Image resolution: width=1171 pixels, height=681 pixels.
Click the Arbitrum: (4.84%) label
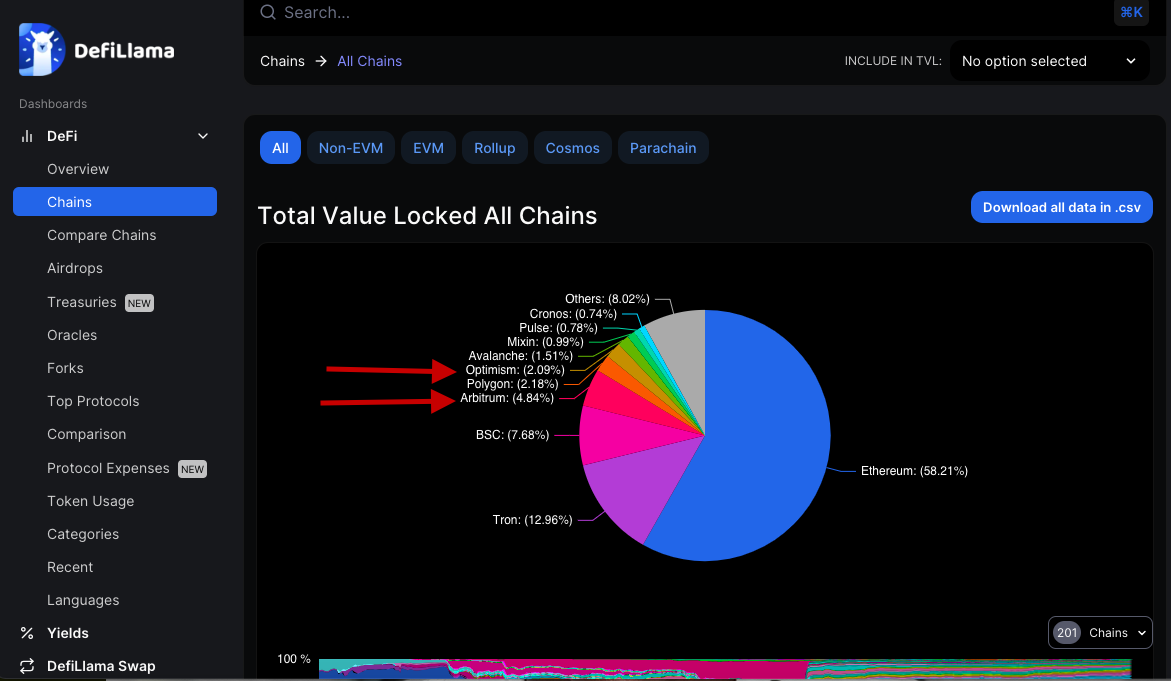[x=507, y=398]
